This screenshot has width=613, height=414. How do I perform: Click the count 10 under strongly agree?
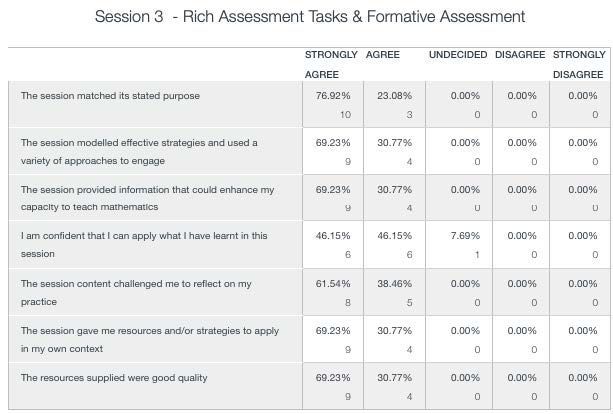pos(345,115)
